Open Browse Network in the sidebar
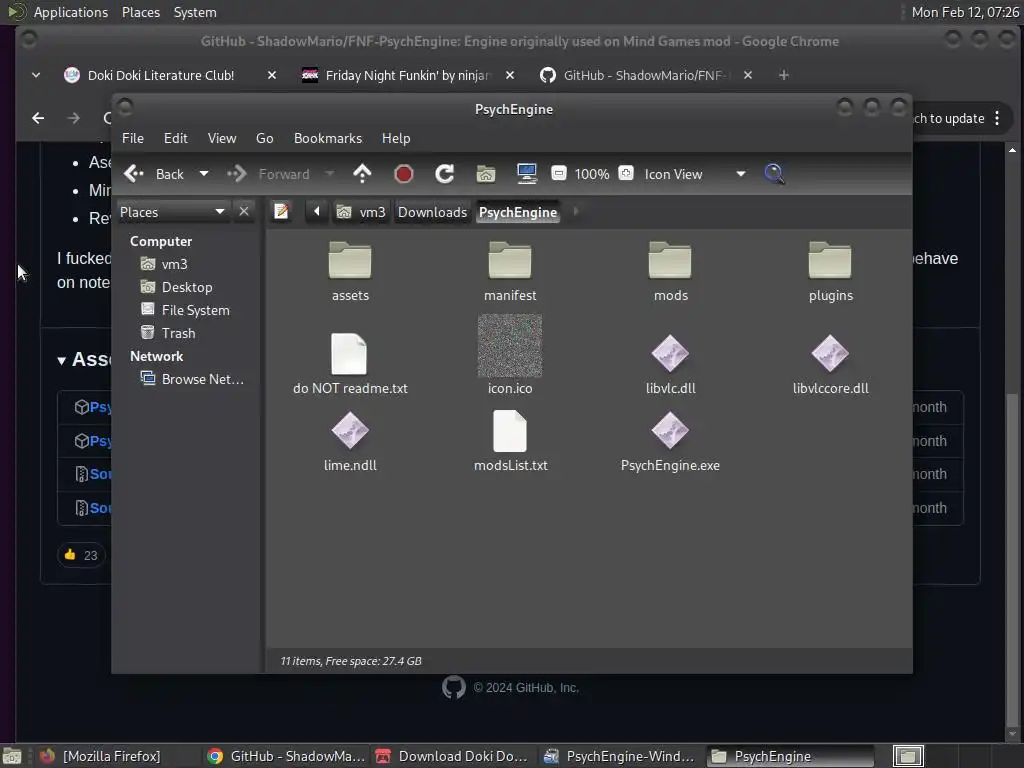Viewport: 1024px width, 768px height. (193, 379)
